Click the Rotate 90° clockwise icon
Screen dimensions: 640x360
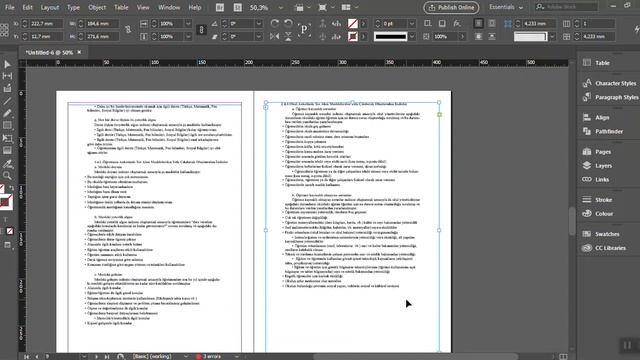pyautogui.click(x=275, y=23)
